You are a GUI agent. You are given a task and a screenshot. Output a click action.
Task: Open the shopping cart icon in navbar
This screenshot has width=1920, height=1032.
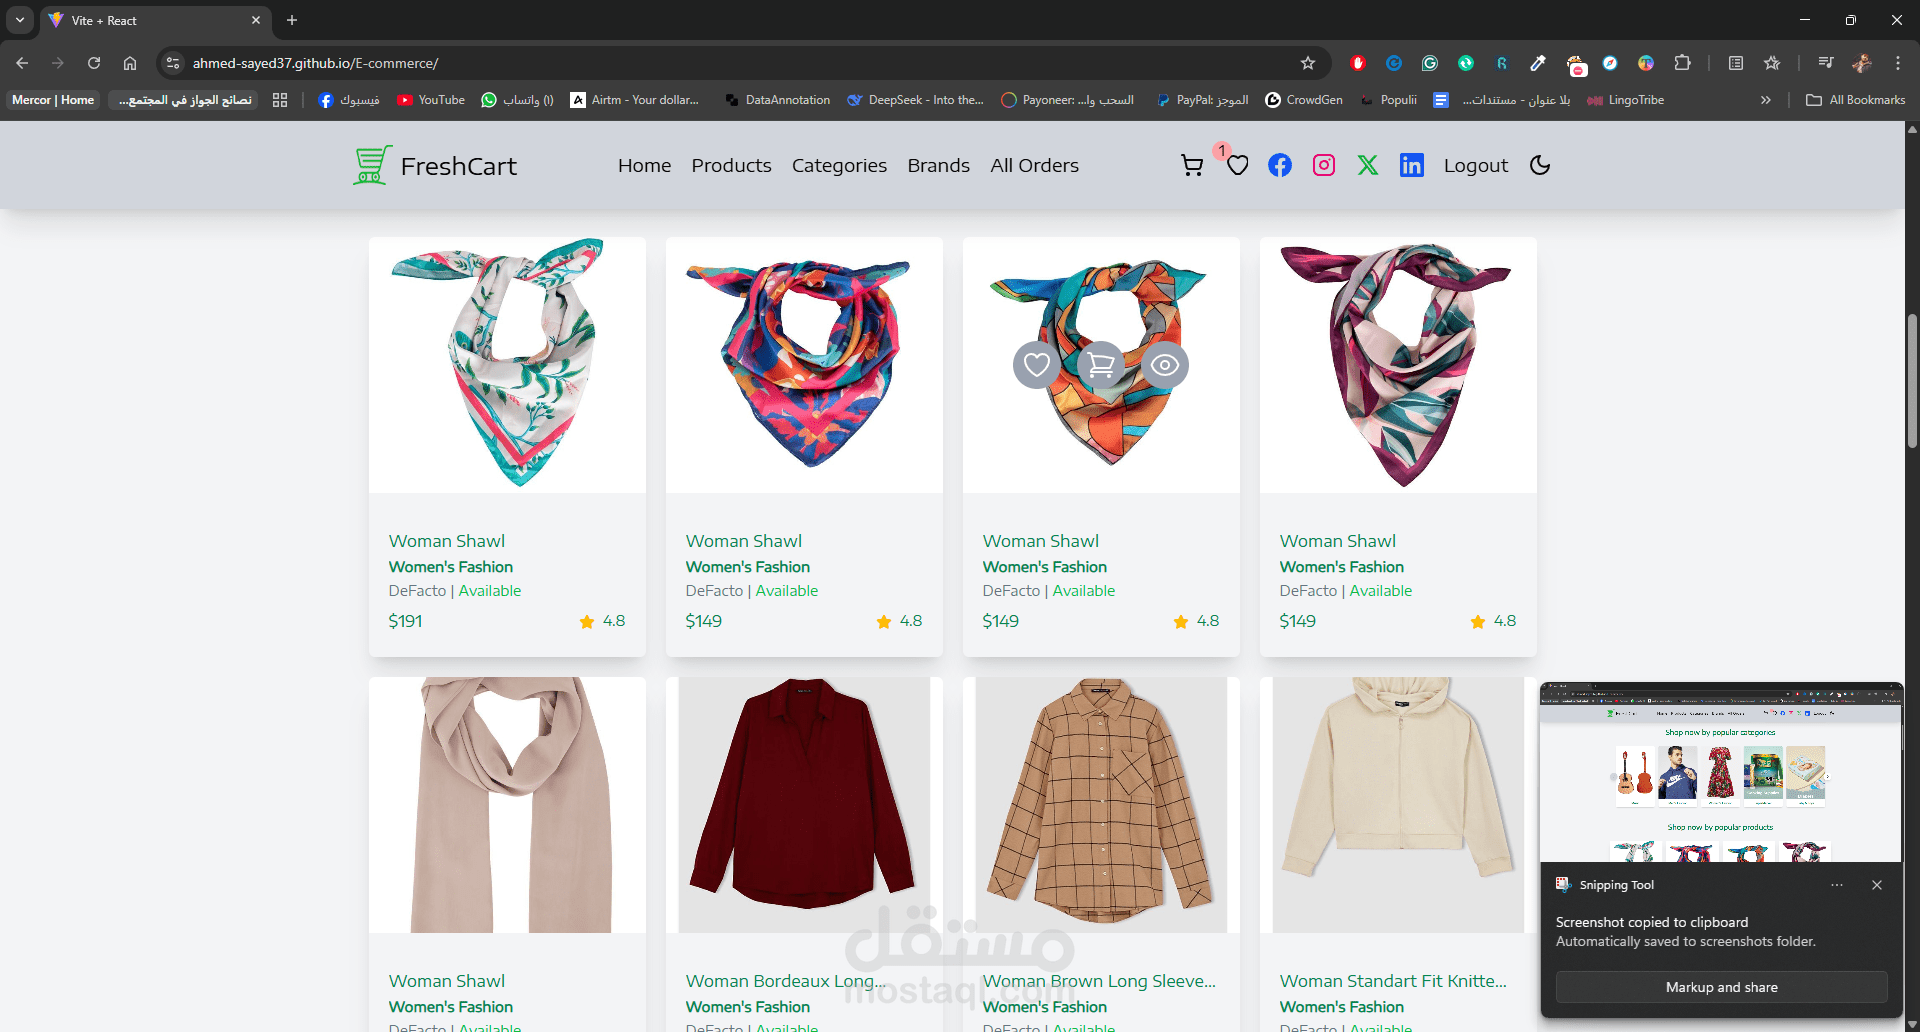pos(1192,165)
